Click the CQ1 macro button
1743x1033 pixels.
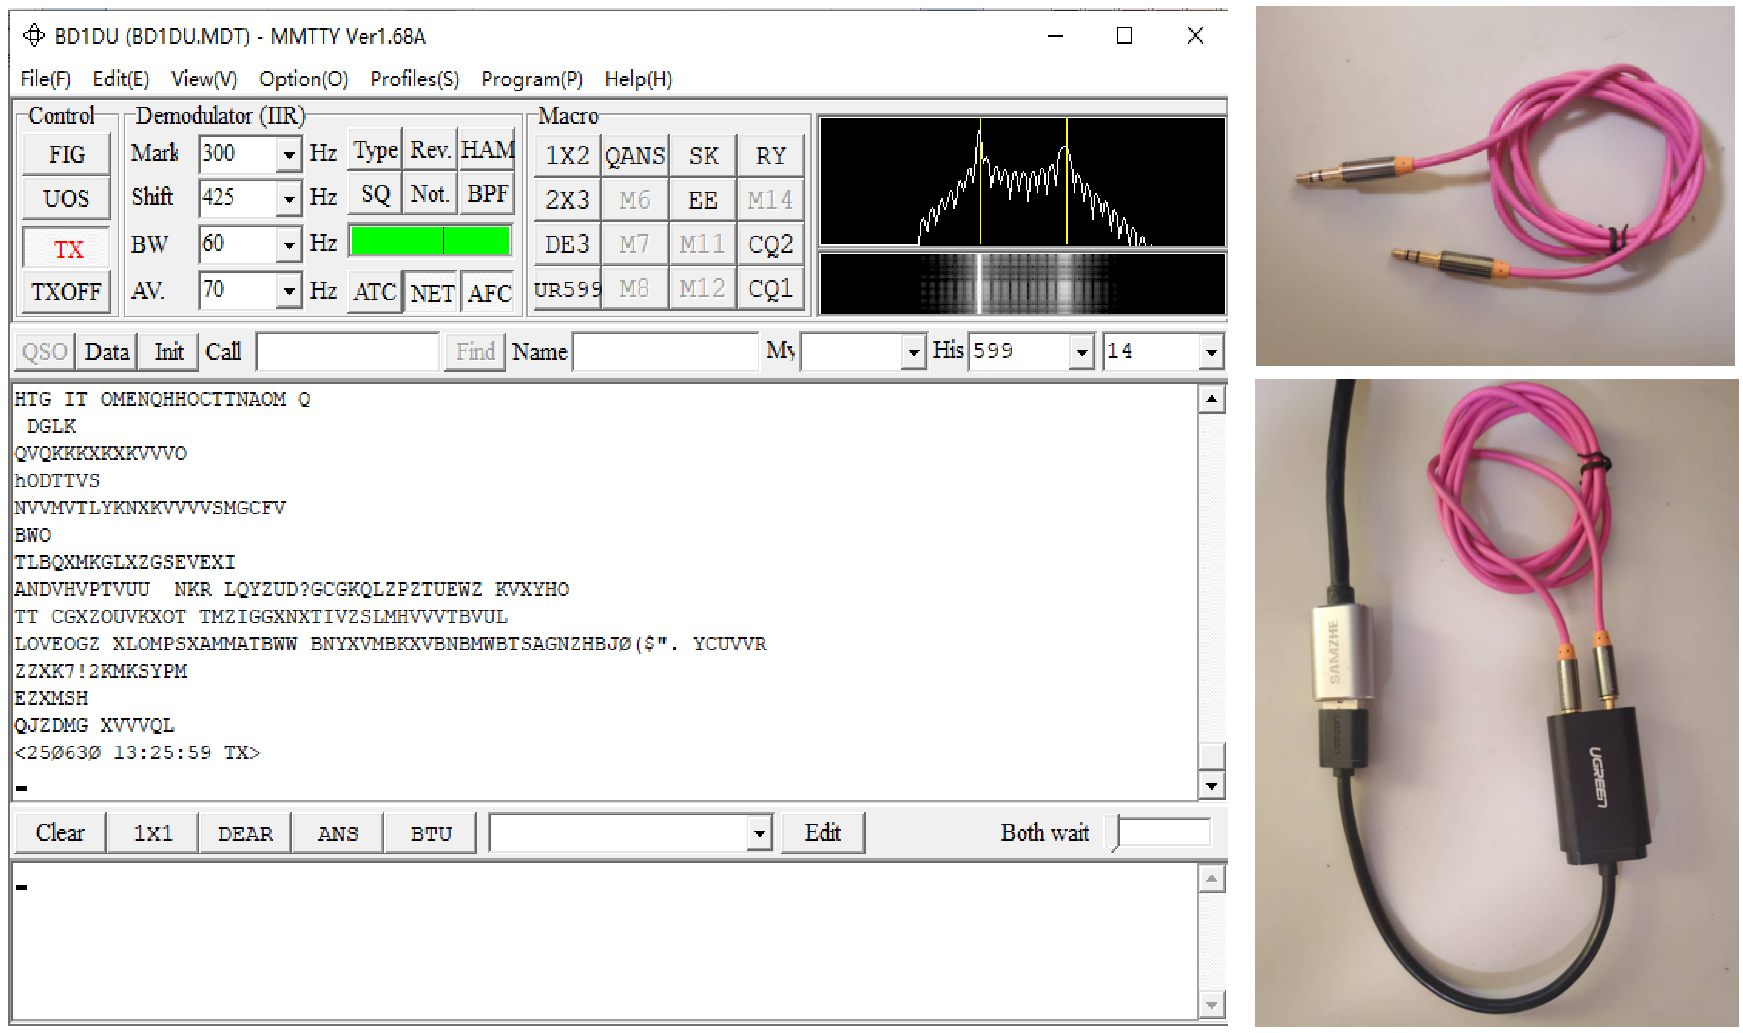pos(770,289)
